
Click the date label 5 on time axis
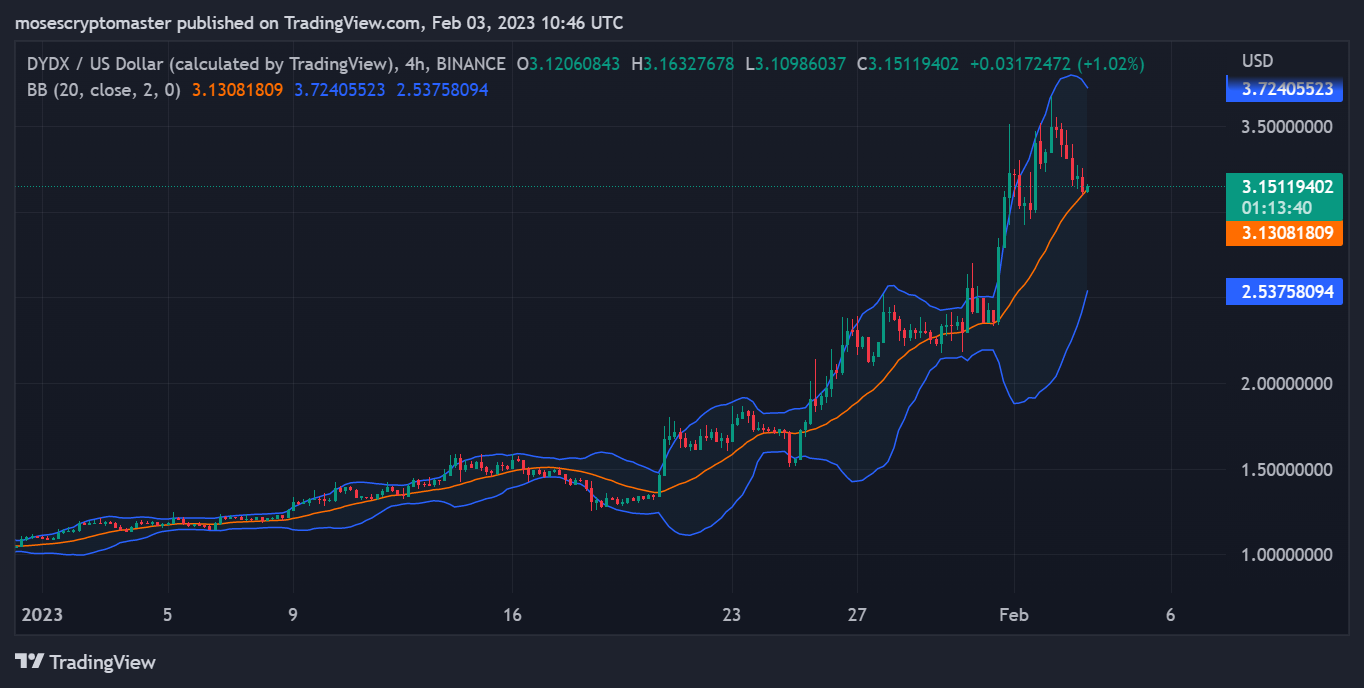point(168,615)
